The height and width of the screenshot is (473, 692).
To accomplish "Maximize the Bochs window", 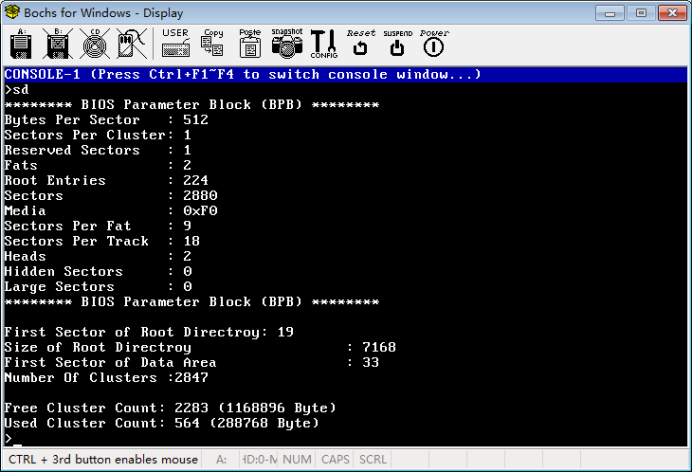I will [641, 13].
